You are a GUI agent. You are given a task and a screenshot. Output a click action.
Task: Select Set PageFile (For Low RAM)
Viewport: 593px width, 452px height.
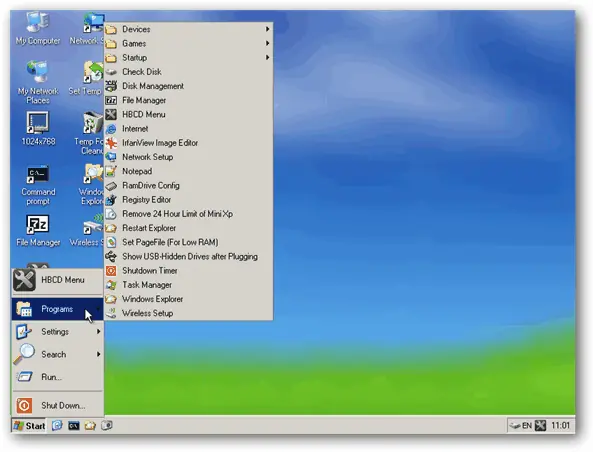[x=188, y=242]
